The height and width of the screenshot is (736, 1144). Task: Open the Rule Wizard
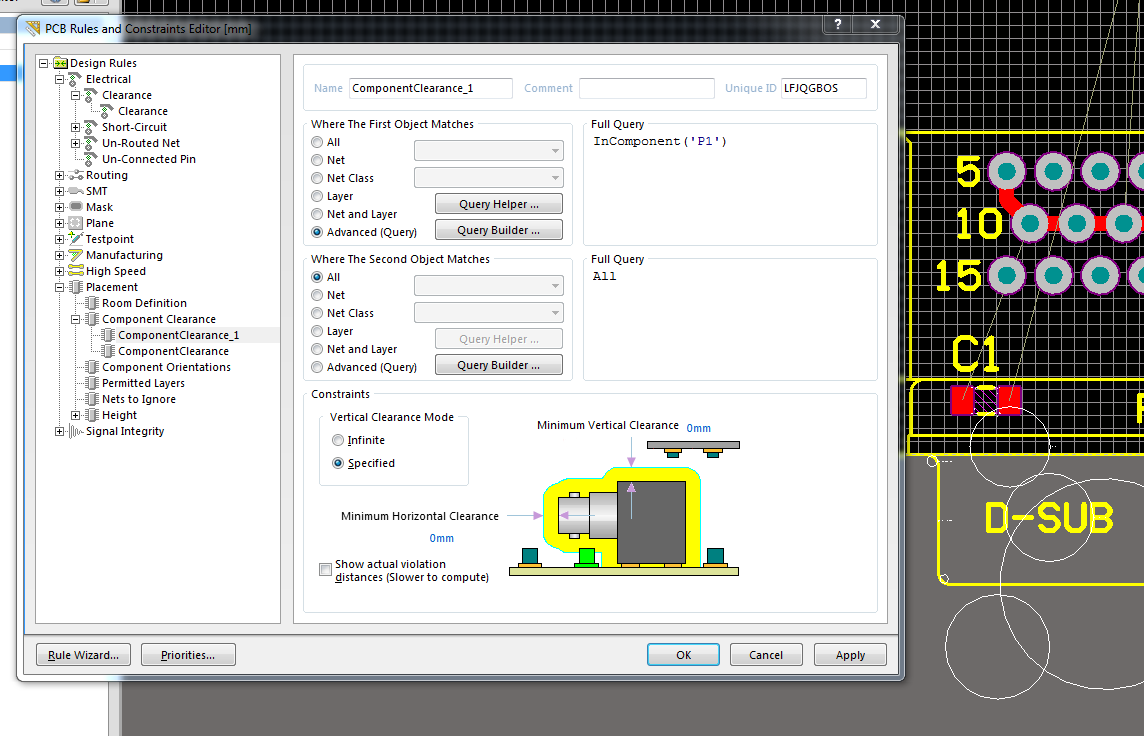point(83,655)
